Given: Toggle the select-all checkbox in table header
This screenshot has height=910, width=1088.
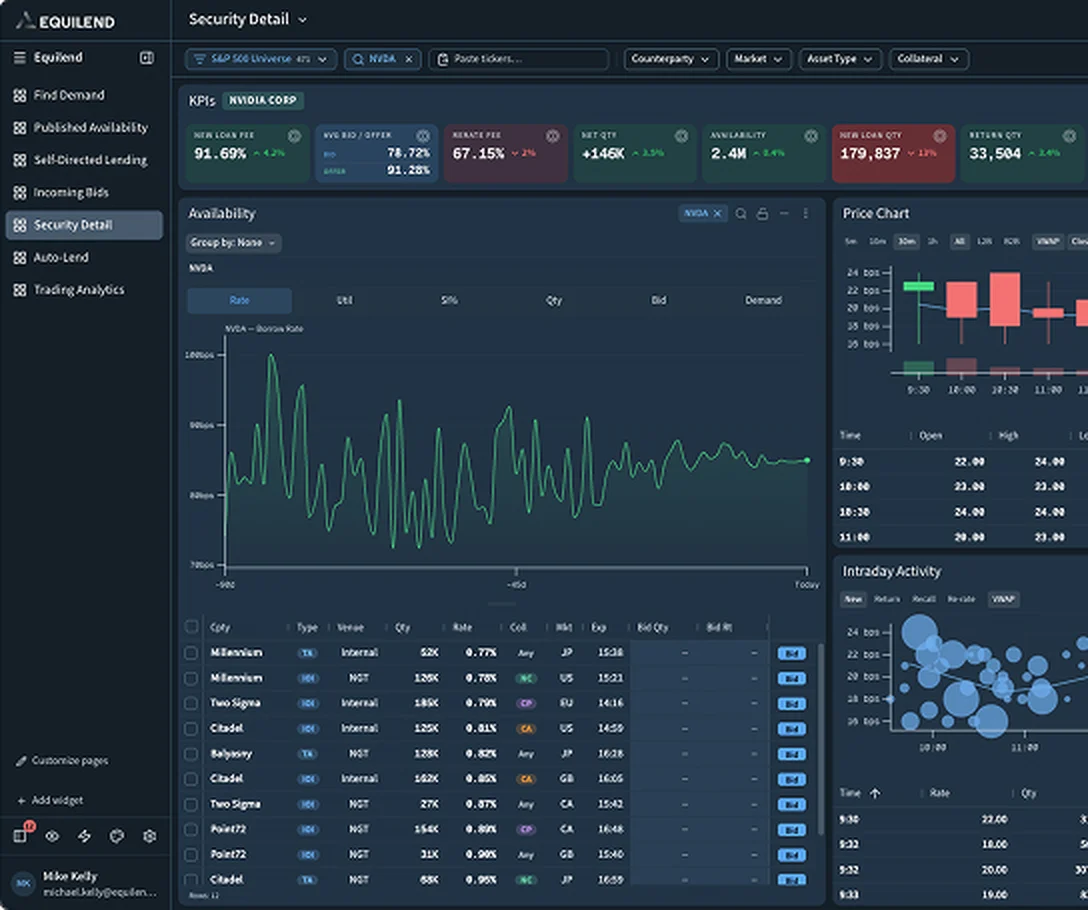Looking at the screenshot, I should coord(192,627).
